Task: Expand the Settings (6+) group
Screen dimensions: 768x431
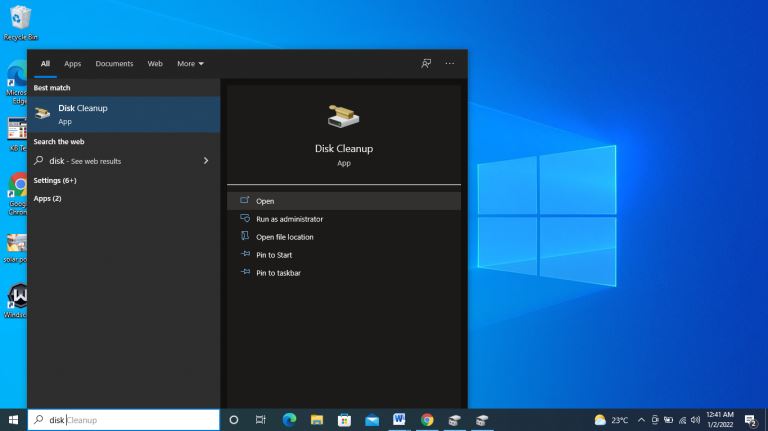Action: click(x=55, y=180)
